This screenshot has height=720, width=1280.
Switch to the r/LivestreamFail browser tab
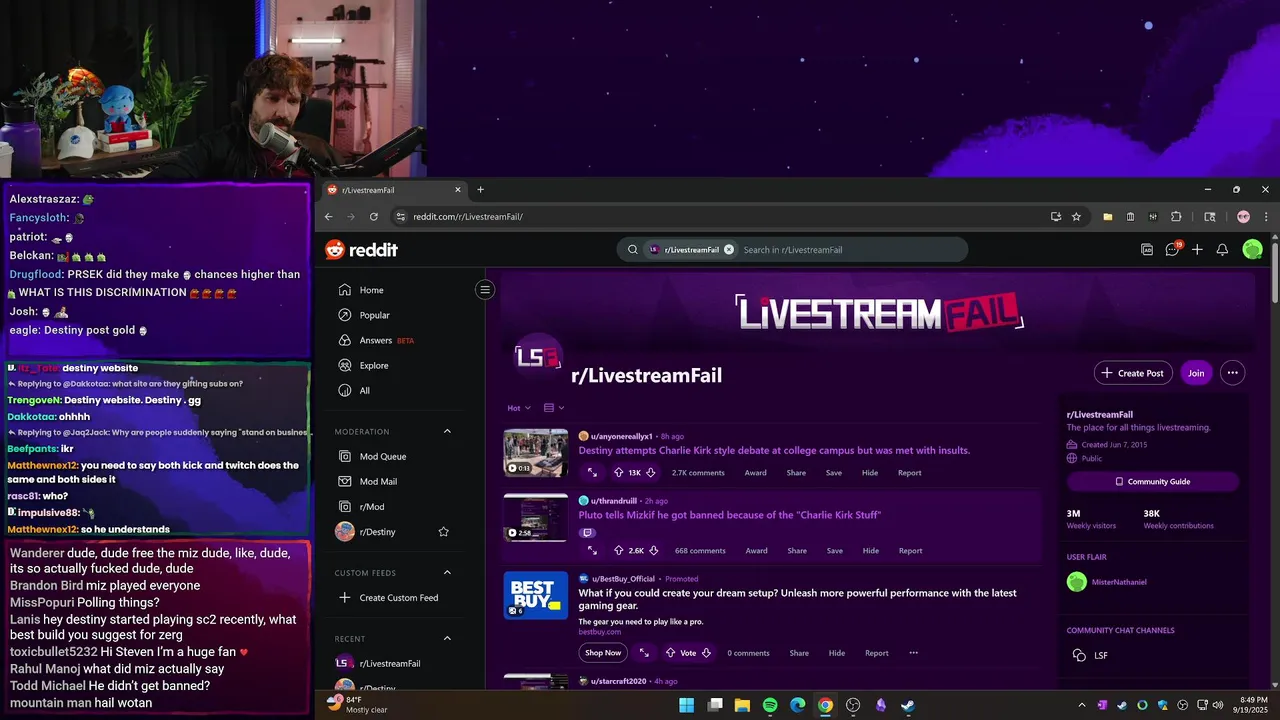[394, 190]
